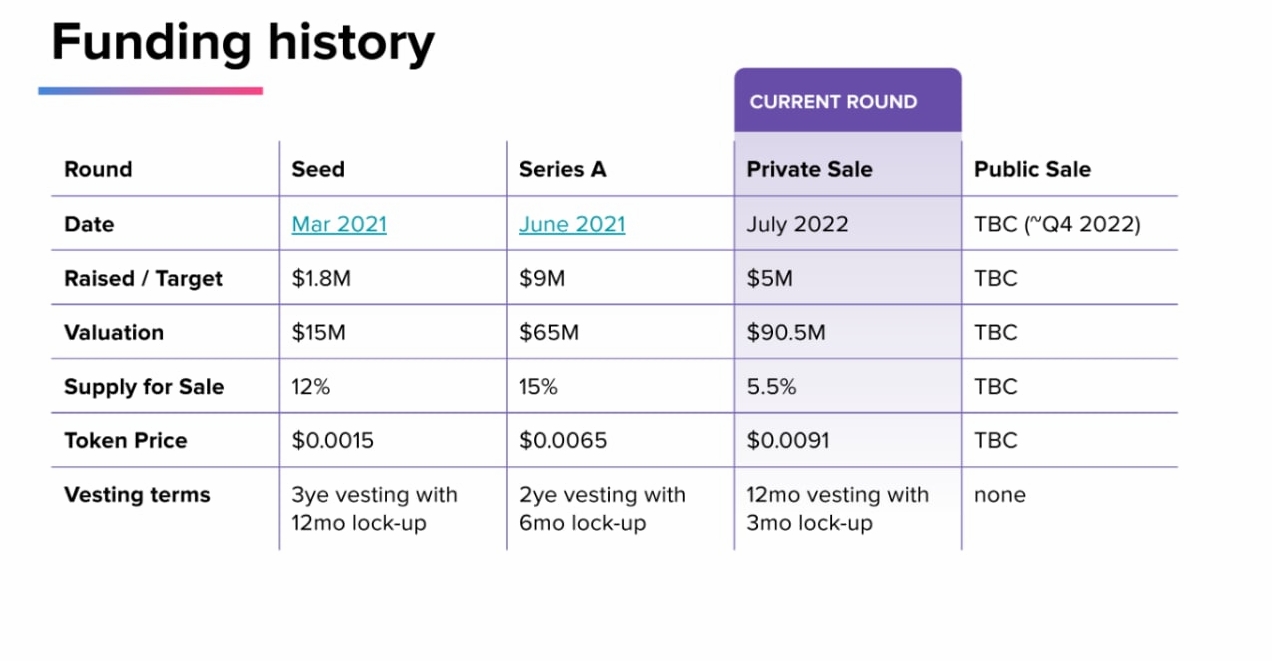Image resolution: width=1272 pixels, height=661 pixels.
Task: Click the Raised / Target row label
Action: 143,279
